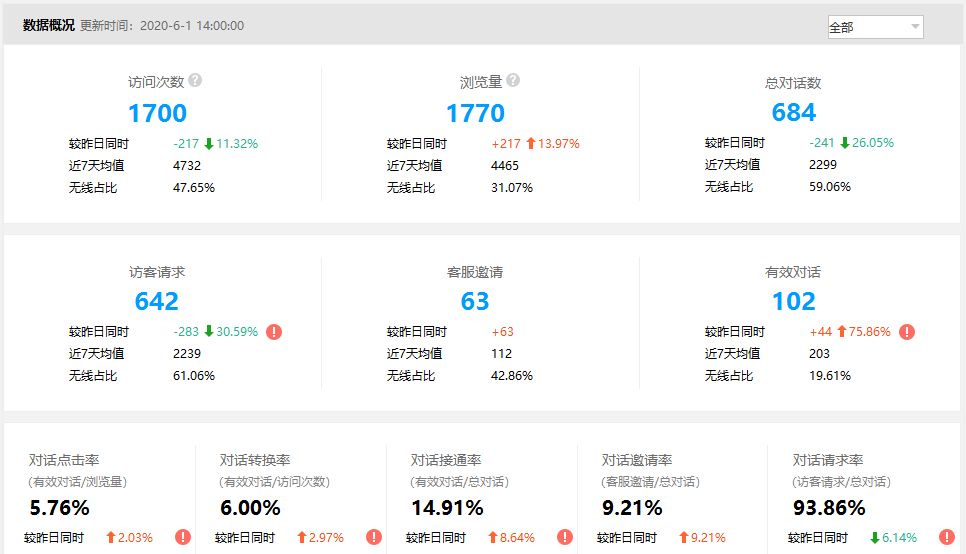Viewport: 966px width, 554px height.
Task: Click alert icon in 对话点击率 row
Action: [183, 537]
